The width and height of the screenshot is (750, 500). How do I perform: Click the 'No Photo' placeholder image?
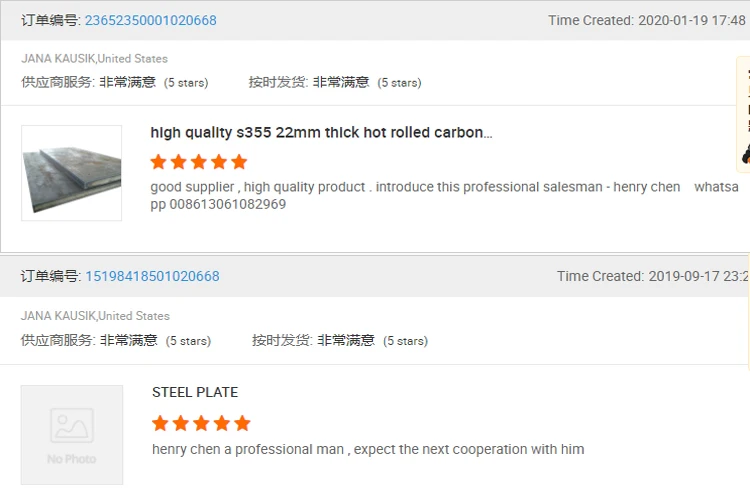pyautogui.click(x=71, y=434)
